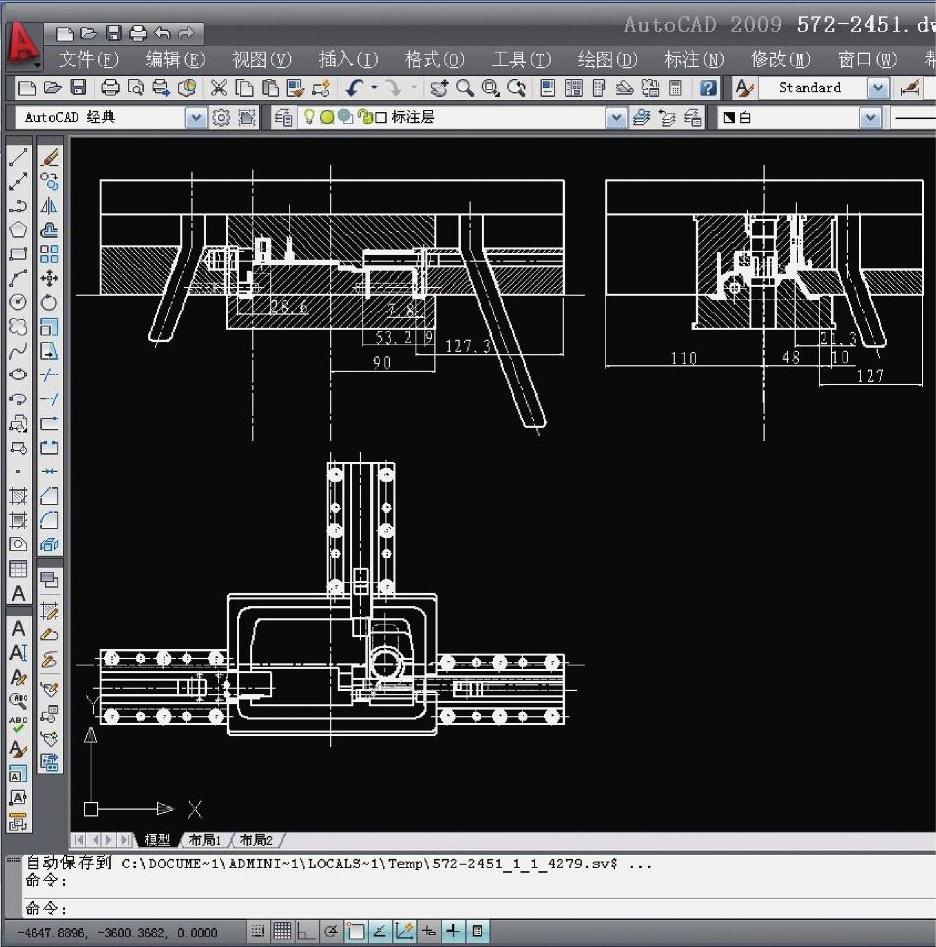
Task: Open the Help question mark icon
Action: [x=708, y=88]
